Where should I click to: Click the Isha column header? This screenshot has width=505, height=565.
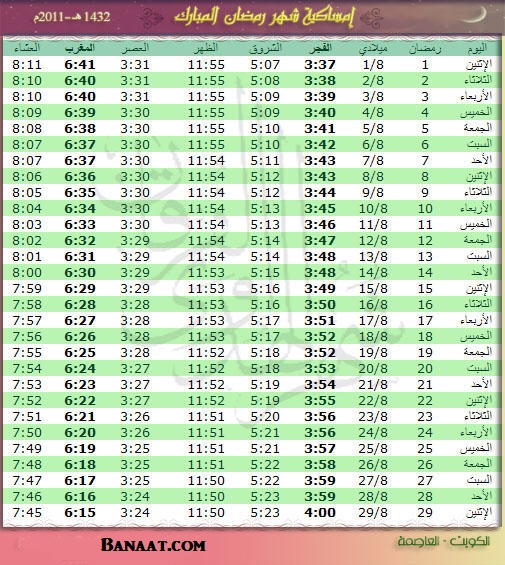pos(27,48)
